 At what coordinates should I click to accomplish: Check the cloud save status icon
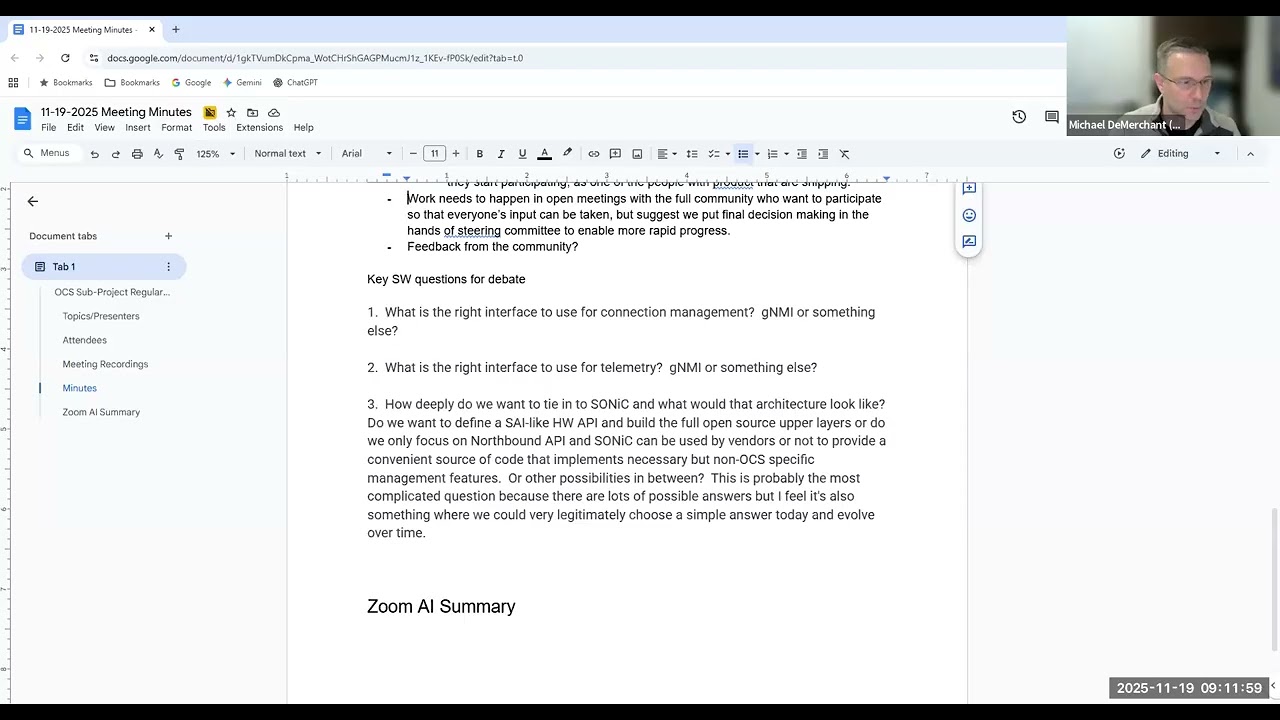tap(274, 113)
